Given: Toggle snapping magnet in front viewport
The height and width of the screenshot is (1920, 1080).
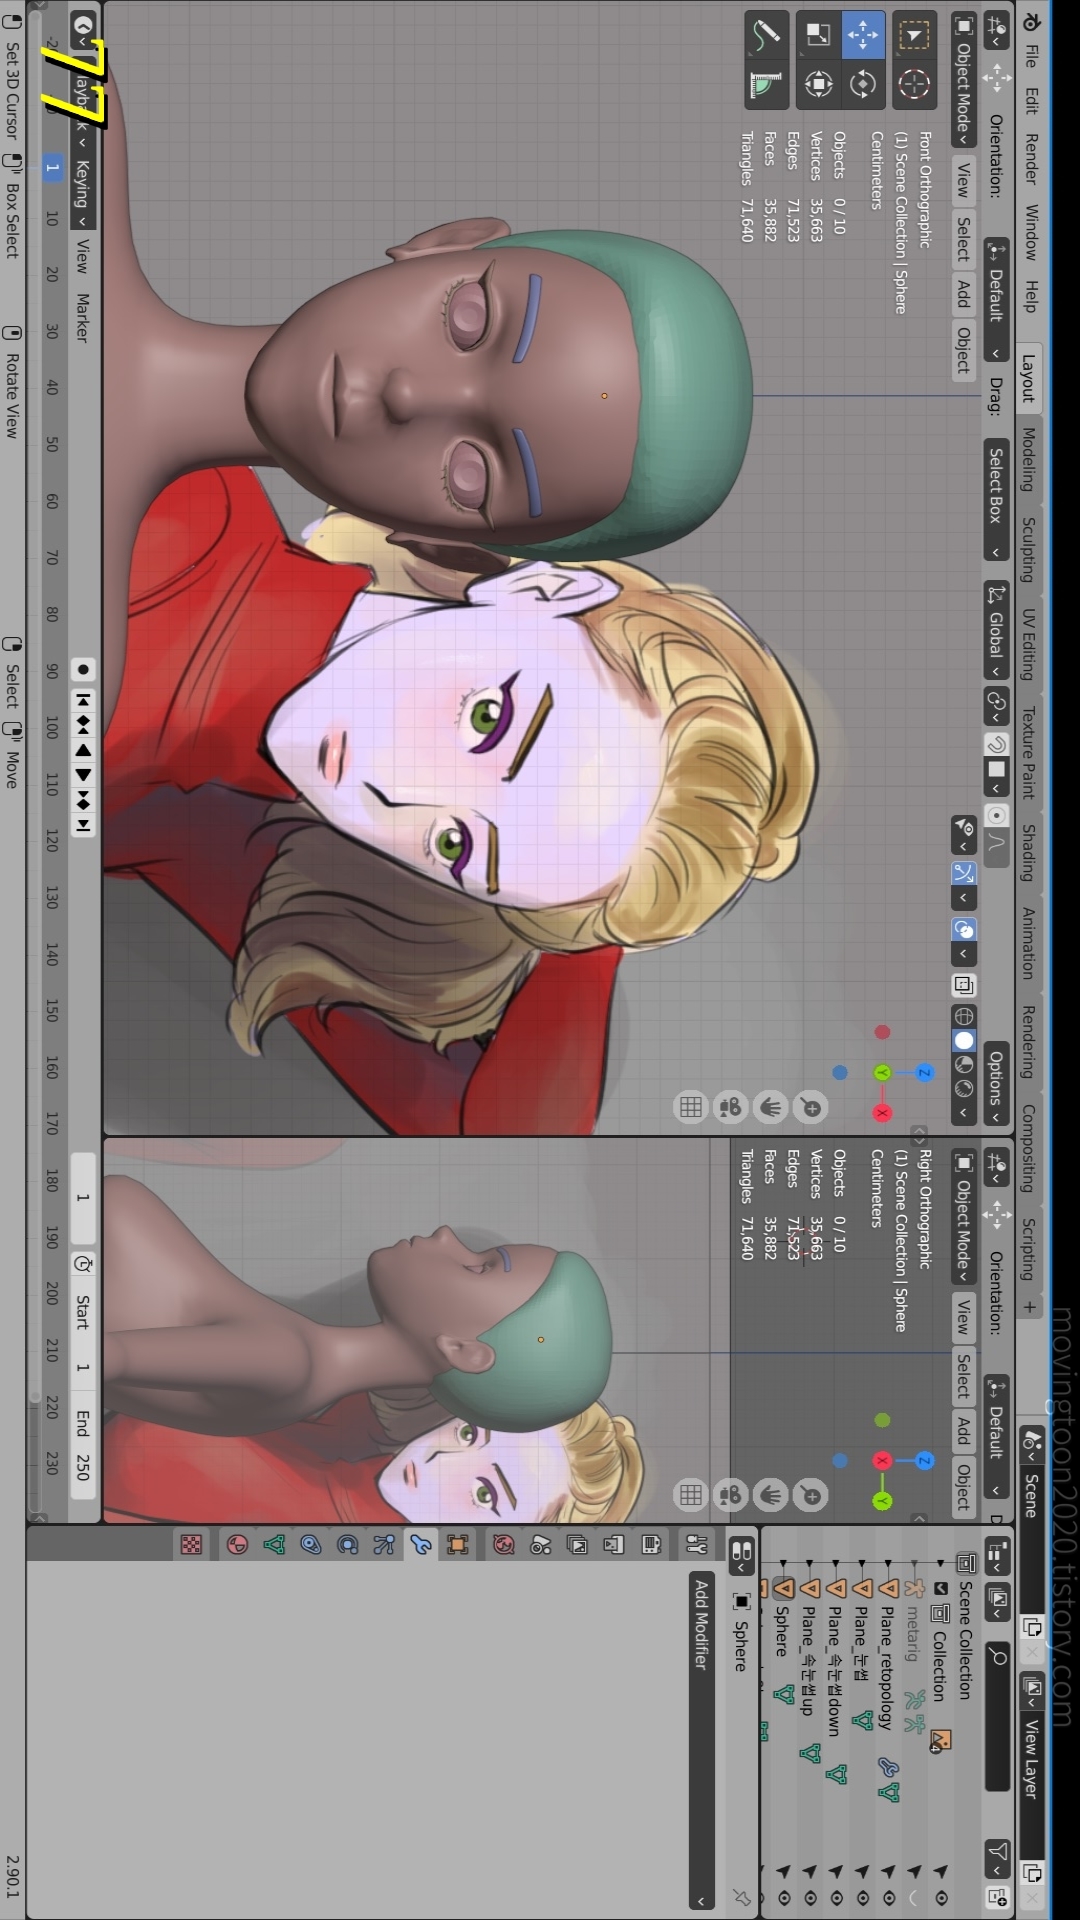Looking at the screenshot, I should click(x=996, y=744).
